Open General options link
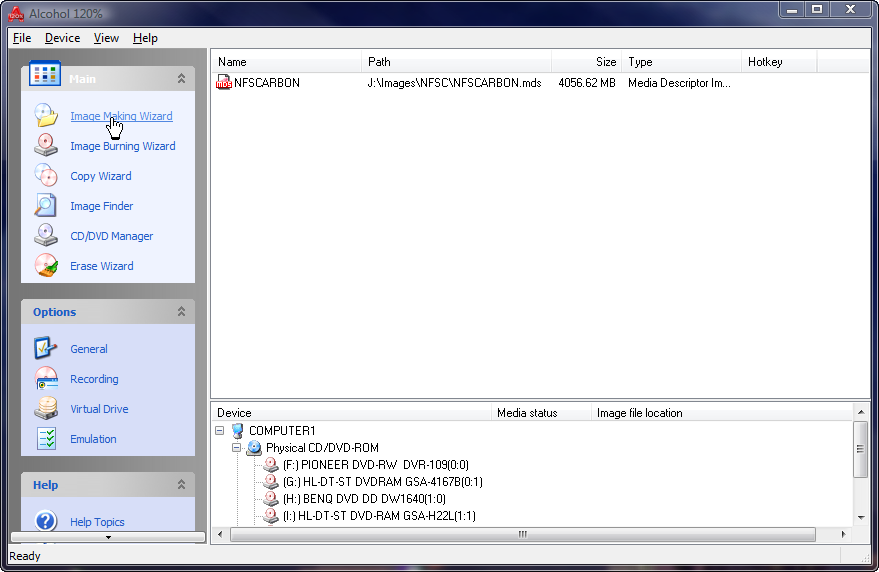879x572 pixels. coord(89,349)
